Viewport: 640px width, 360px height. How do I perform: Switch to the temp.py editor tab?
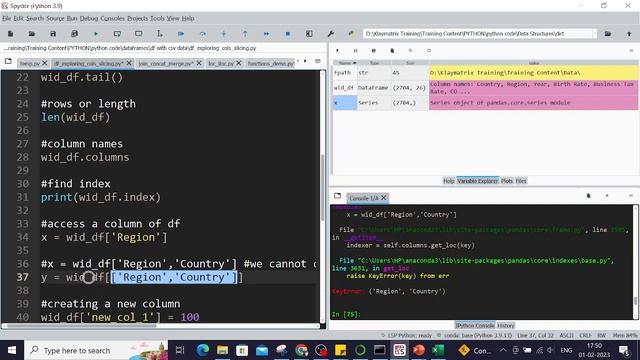point(30,64)
